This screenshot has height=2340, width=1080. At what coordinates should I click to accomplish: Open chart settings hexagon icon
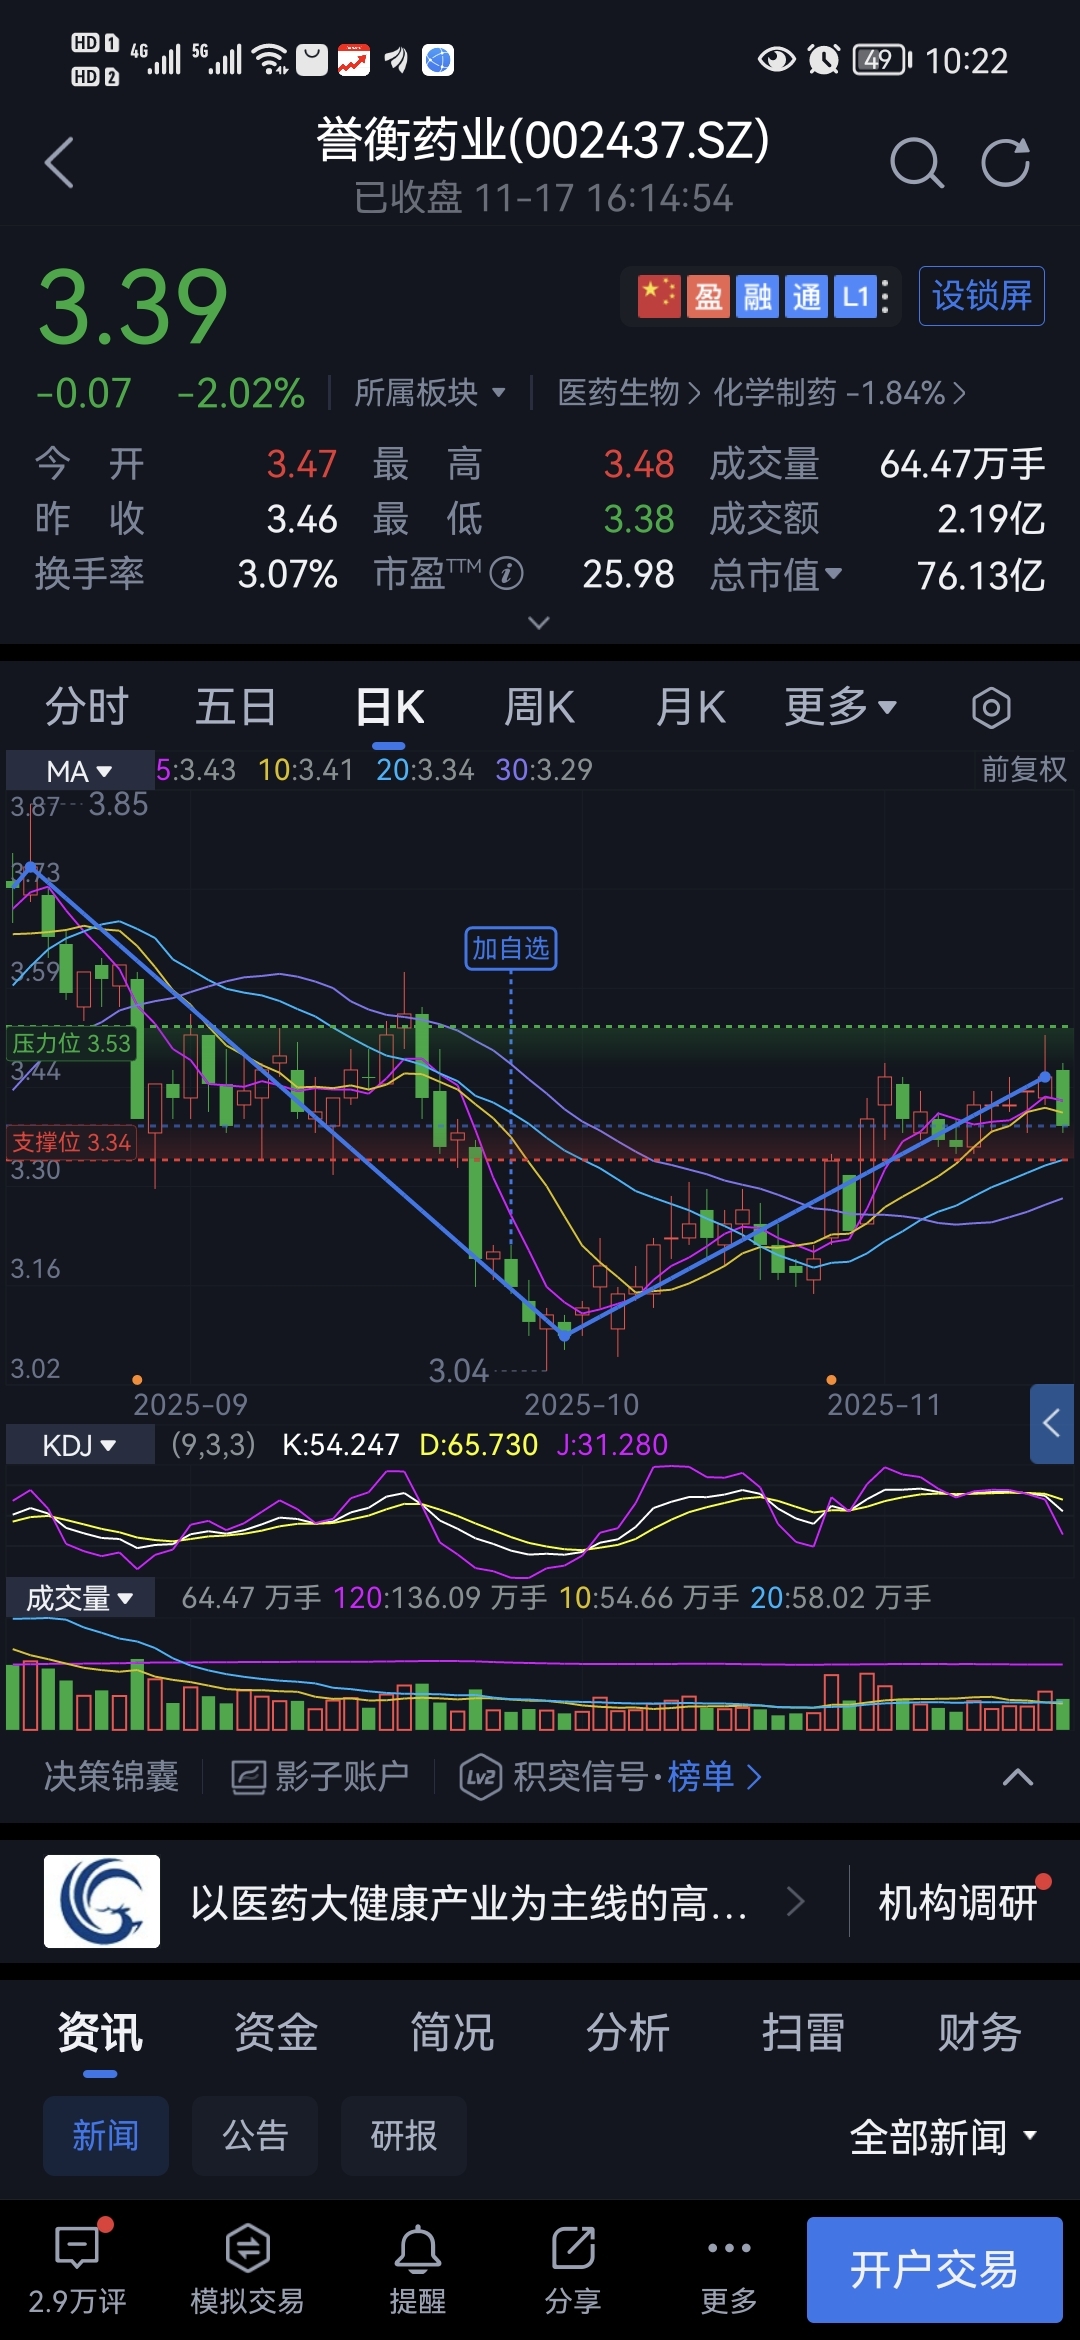(991, 708)
